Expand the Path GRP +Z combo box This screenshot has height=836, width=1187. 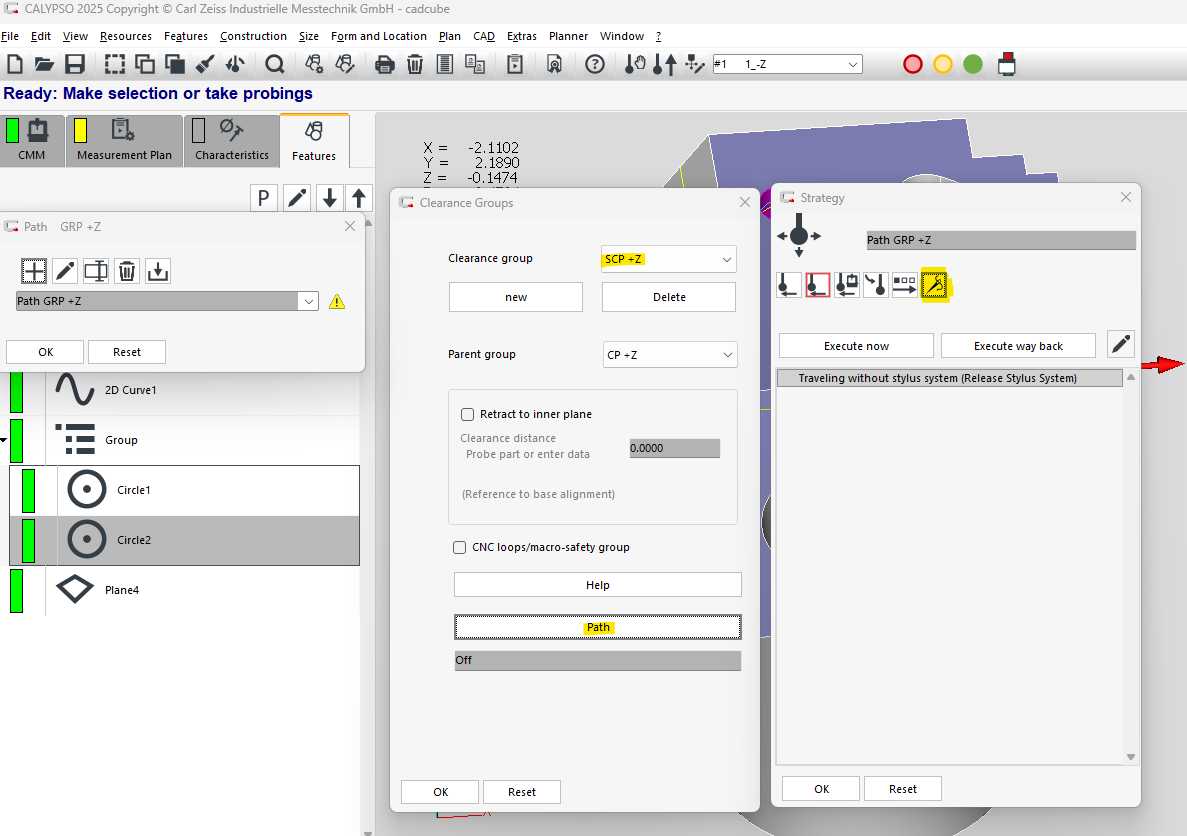point(308,301)
